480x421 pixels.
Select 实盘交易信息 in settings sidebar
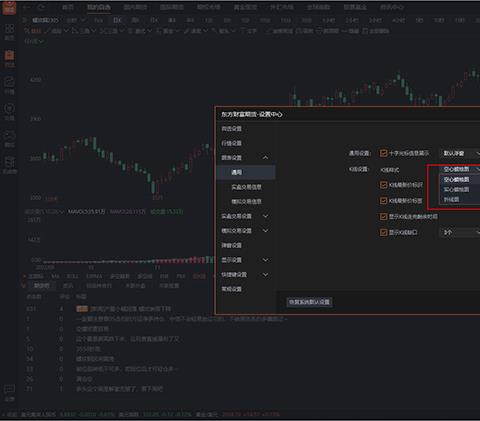tap(246, 187)
